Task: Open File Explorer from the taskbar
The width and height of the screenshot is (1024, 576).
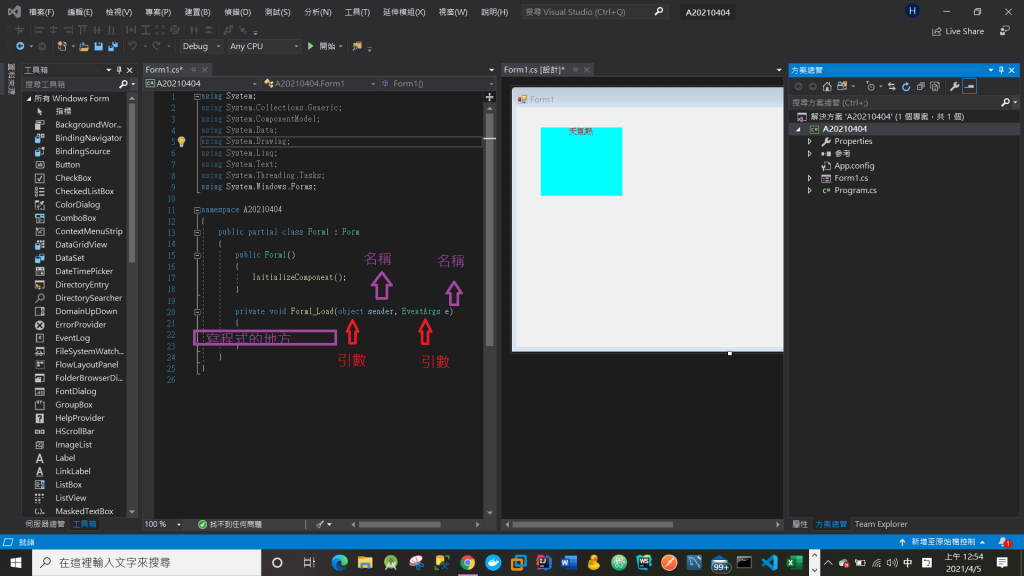Action: [x=365, y=562]
